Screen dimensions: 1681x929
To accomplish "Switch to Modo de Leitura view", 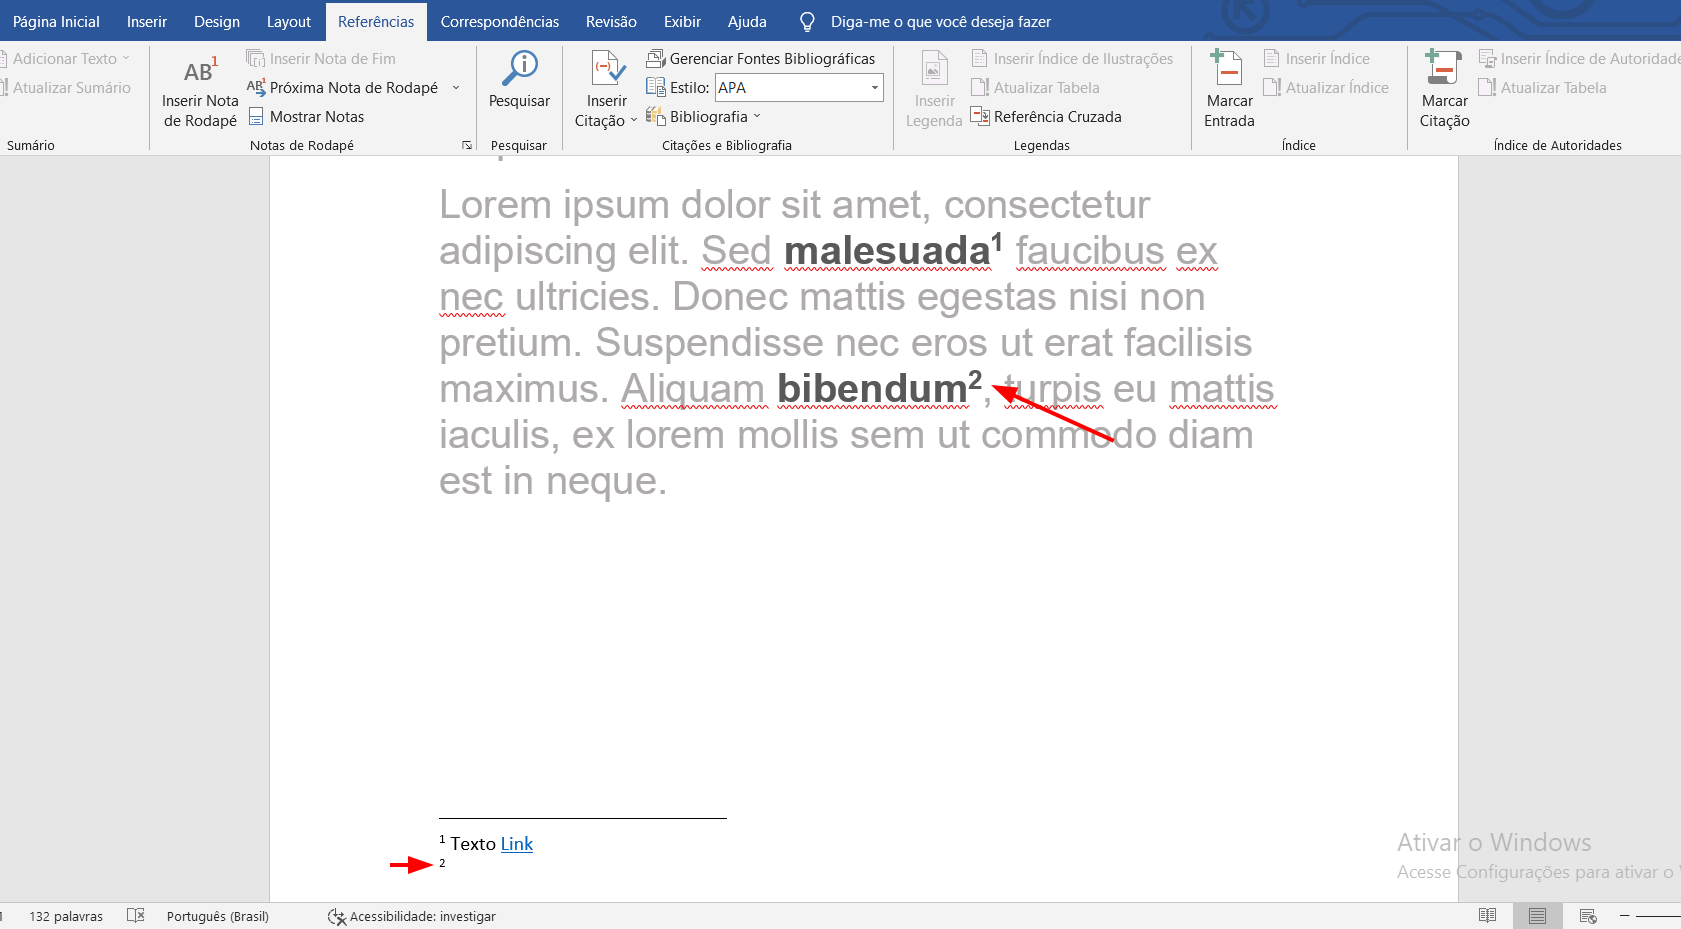I will pyautogui.click(x=1488, y=916).
